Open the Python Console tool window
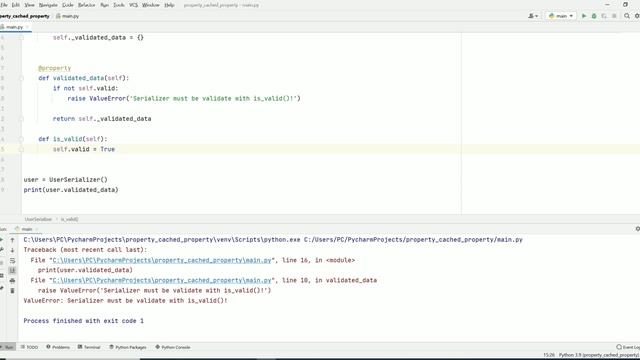The width and height of the screenshot is (640, 360). coord(173,347)
